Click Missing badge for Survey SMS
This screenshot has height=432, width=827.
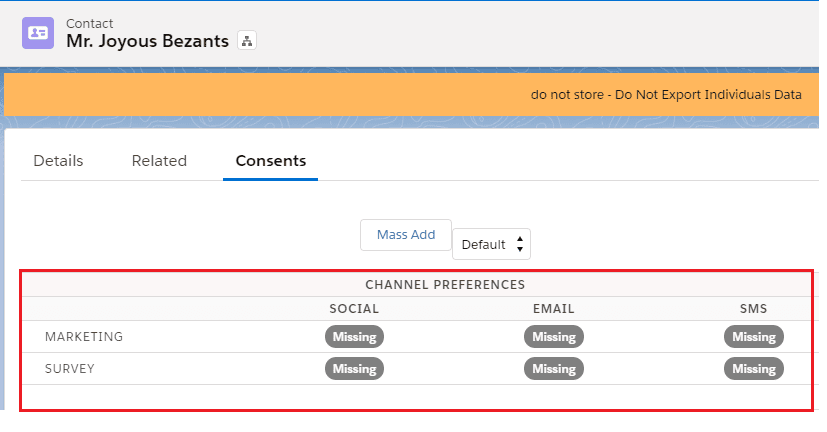coord(753,369)
